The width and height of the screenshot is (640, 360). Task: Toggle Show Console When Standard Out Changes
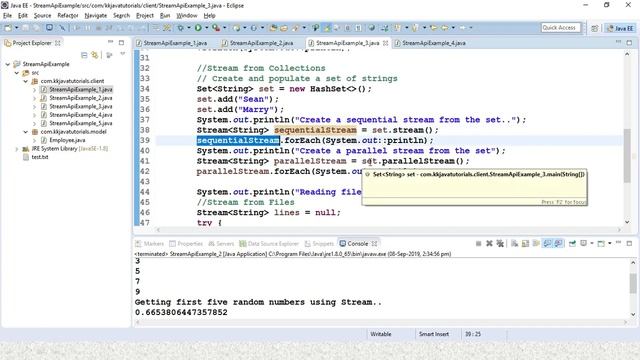(547, 244)
